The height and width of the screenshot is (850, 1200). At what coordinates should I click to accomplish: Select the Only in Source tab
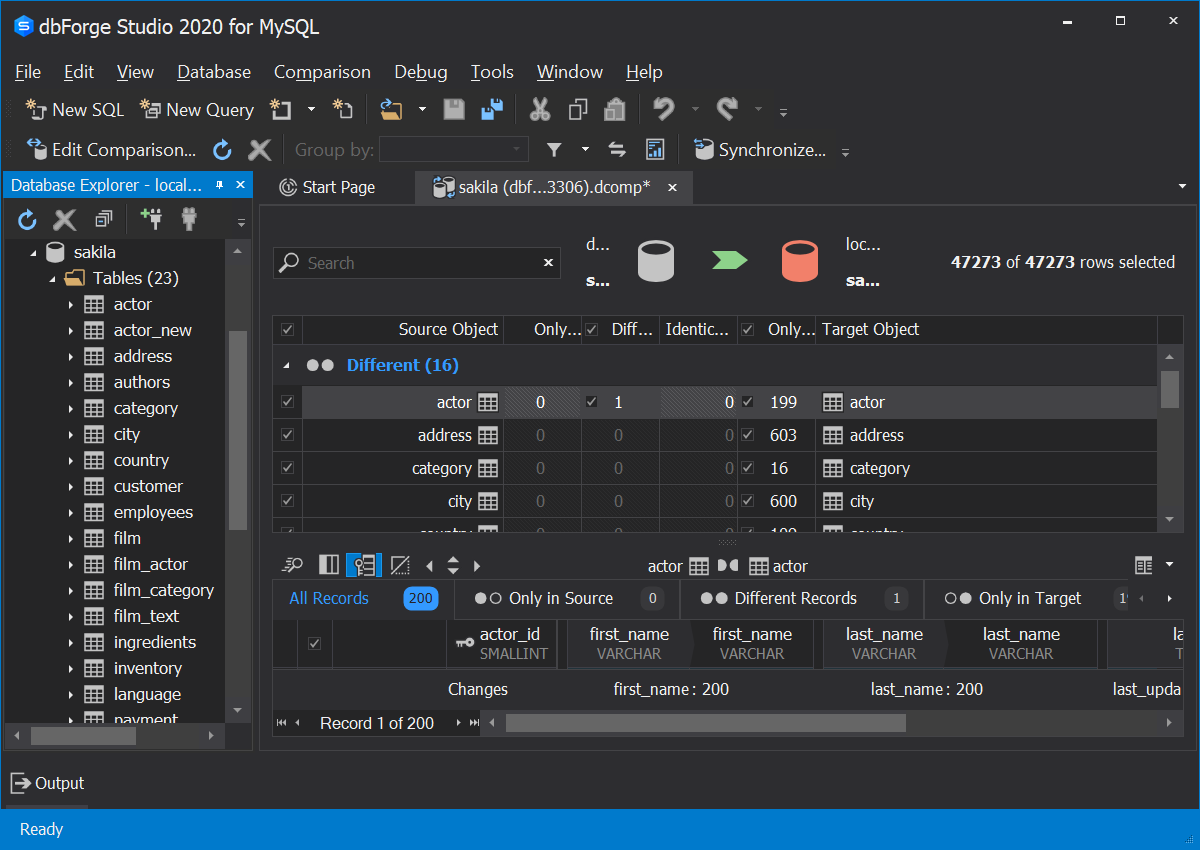[566, 598]
